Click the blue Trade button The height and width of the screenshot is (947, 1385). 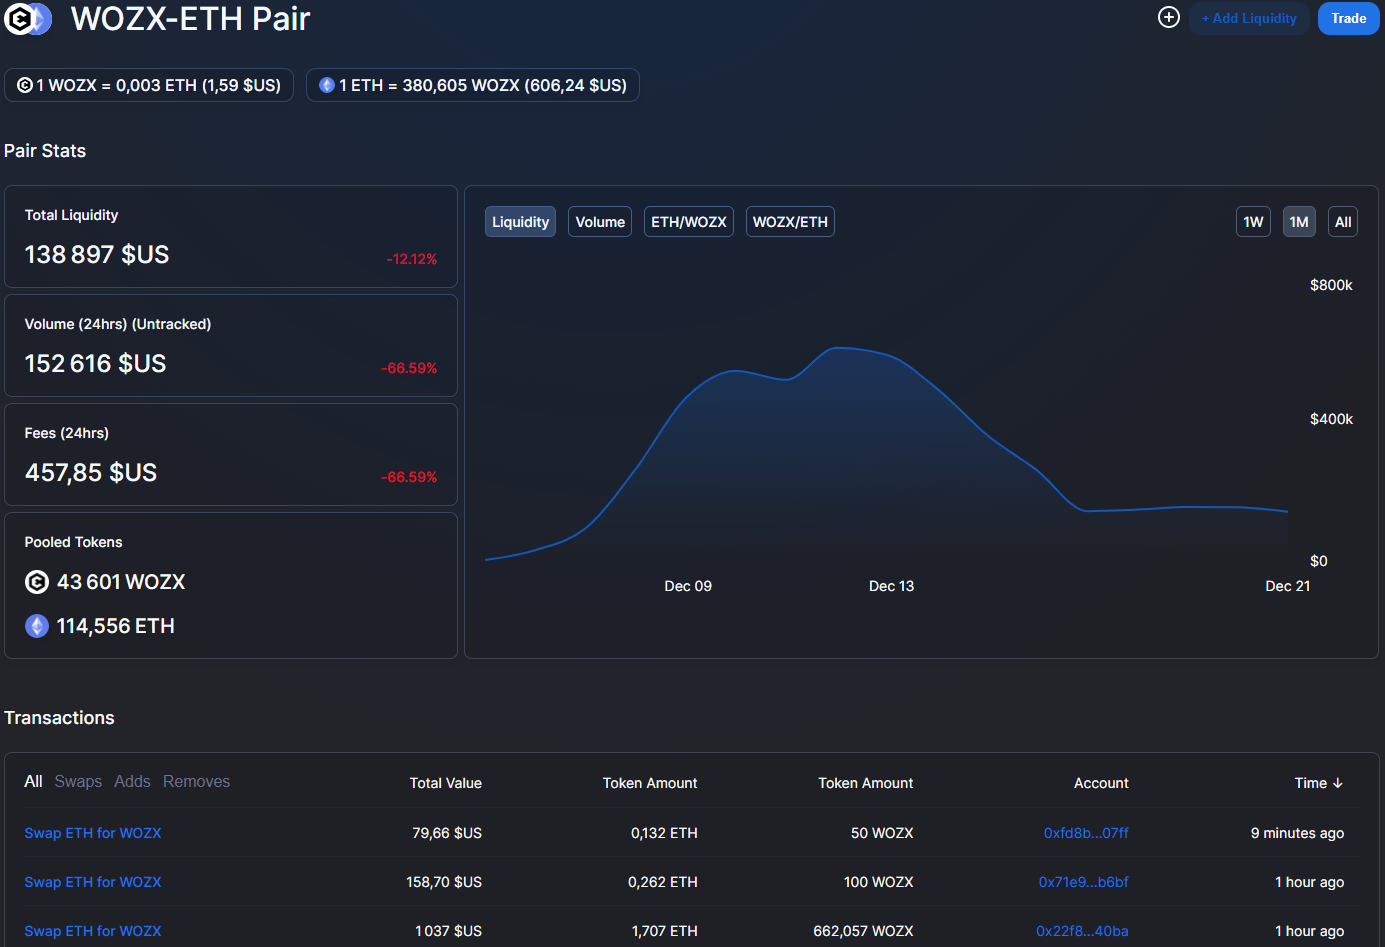pos(1348,18)
